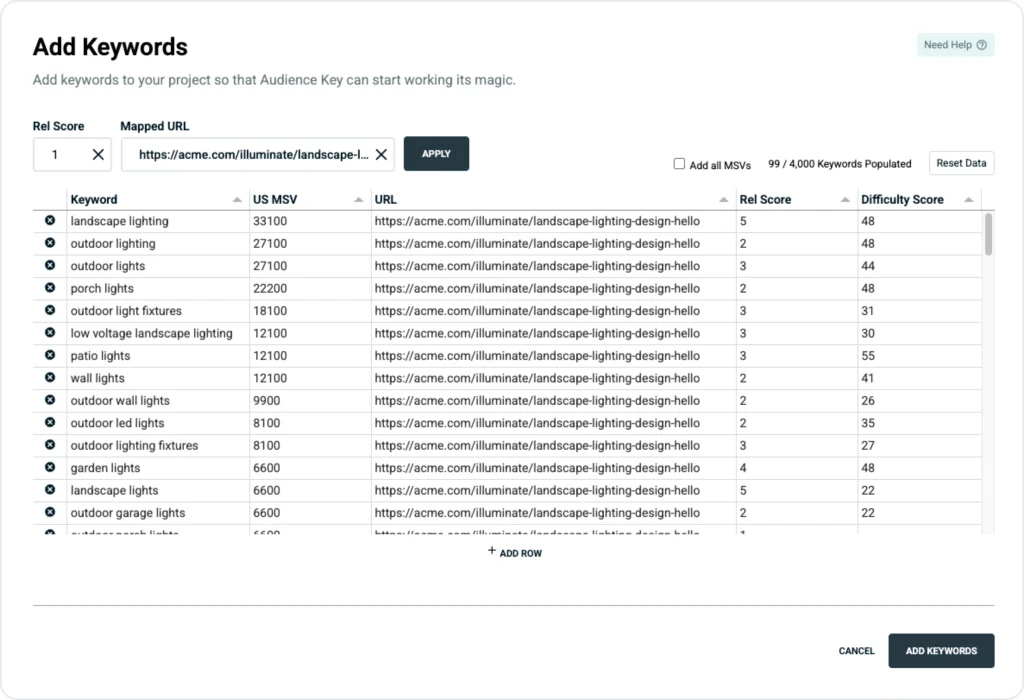
Task: Remove the "outdoor lighting fixtures" keyword row
Action: [49, 445]
